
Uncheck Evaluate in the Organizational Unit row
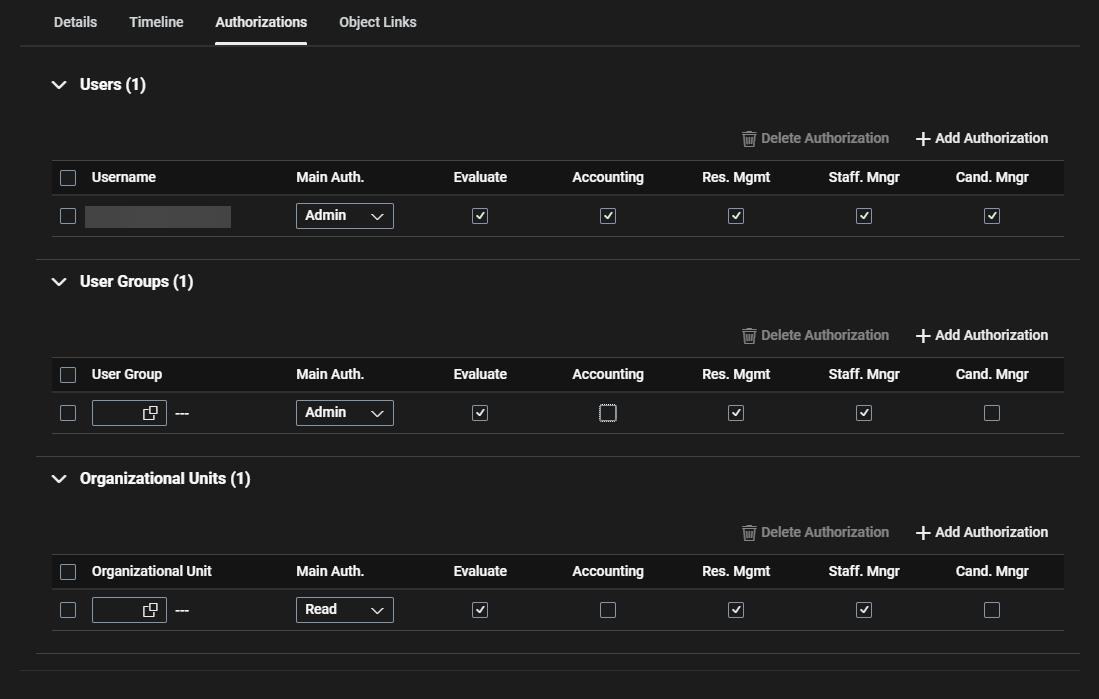480,610
